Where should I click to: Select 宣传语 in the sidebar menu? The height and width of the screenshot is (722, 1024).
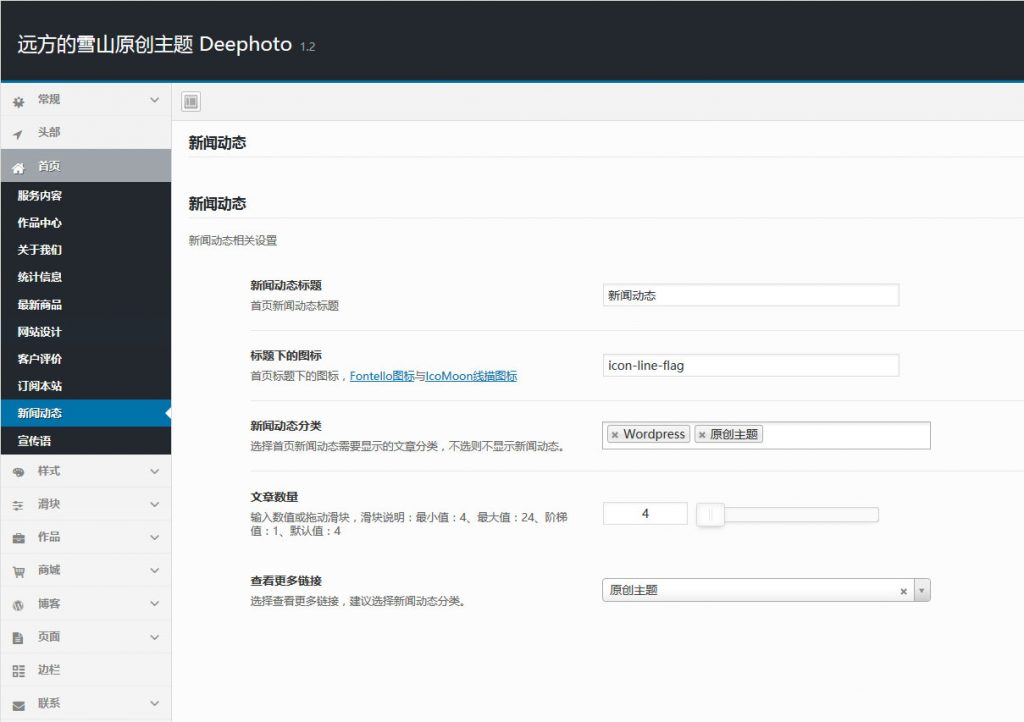38,439
